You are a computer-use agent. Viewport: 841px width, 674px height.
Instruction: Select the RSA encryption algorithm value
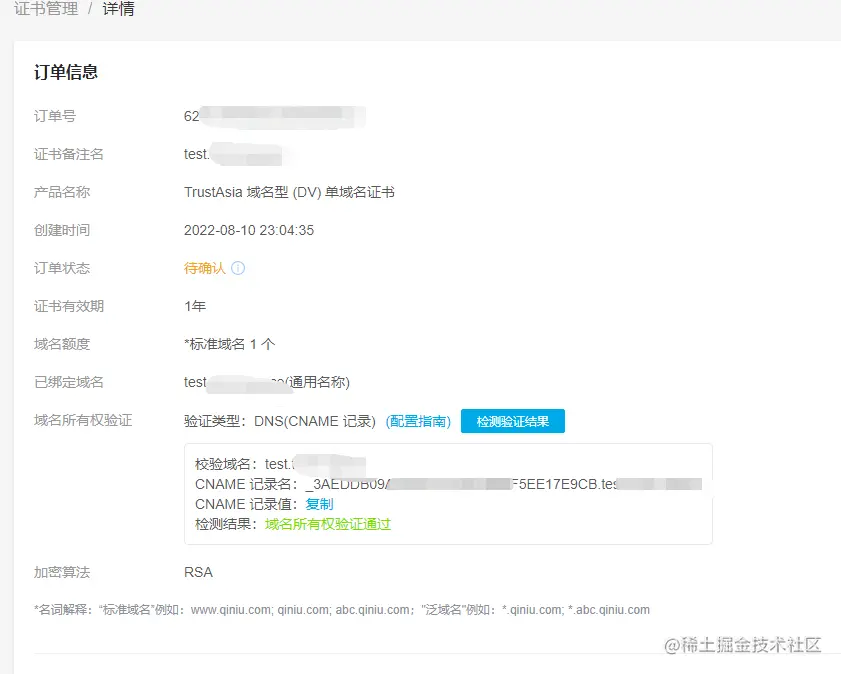[x=198, y=573]
